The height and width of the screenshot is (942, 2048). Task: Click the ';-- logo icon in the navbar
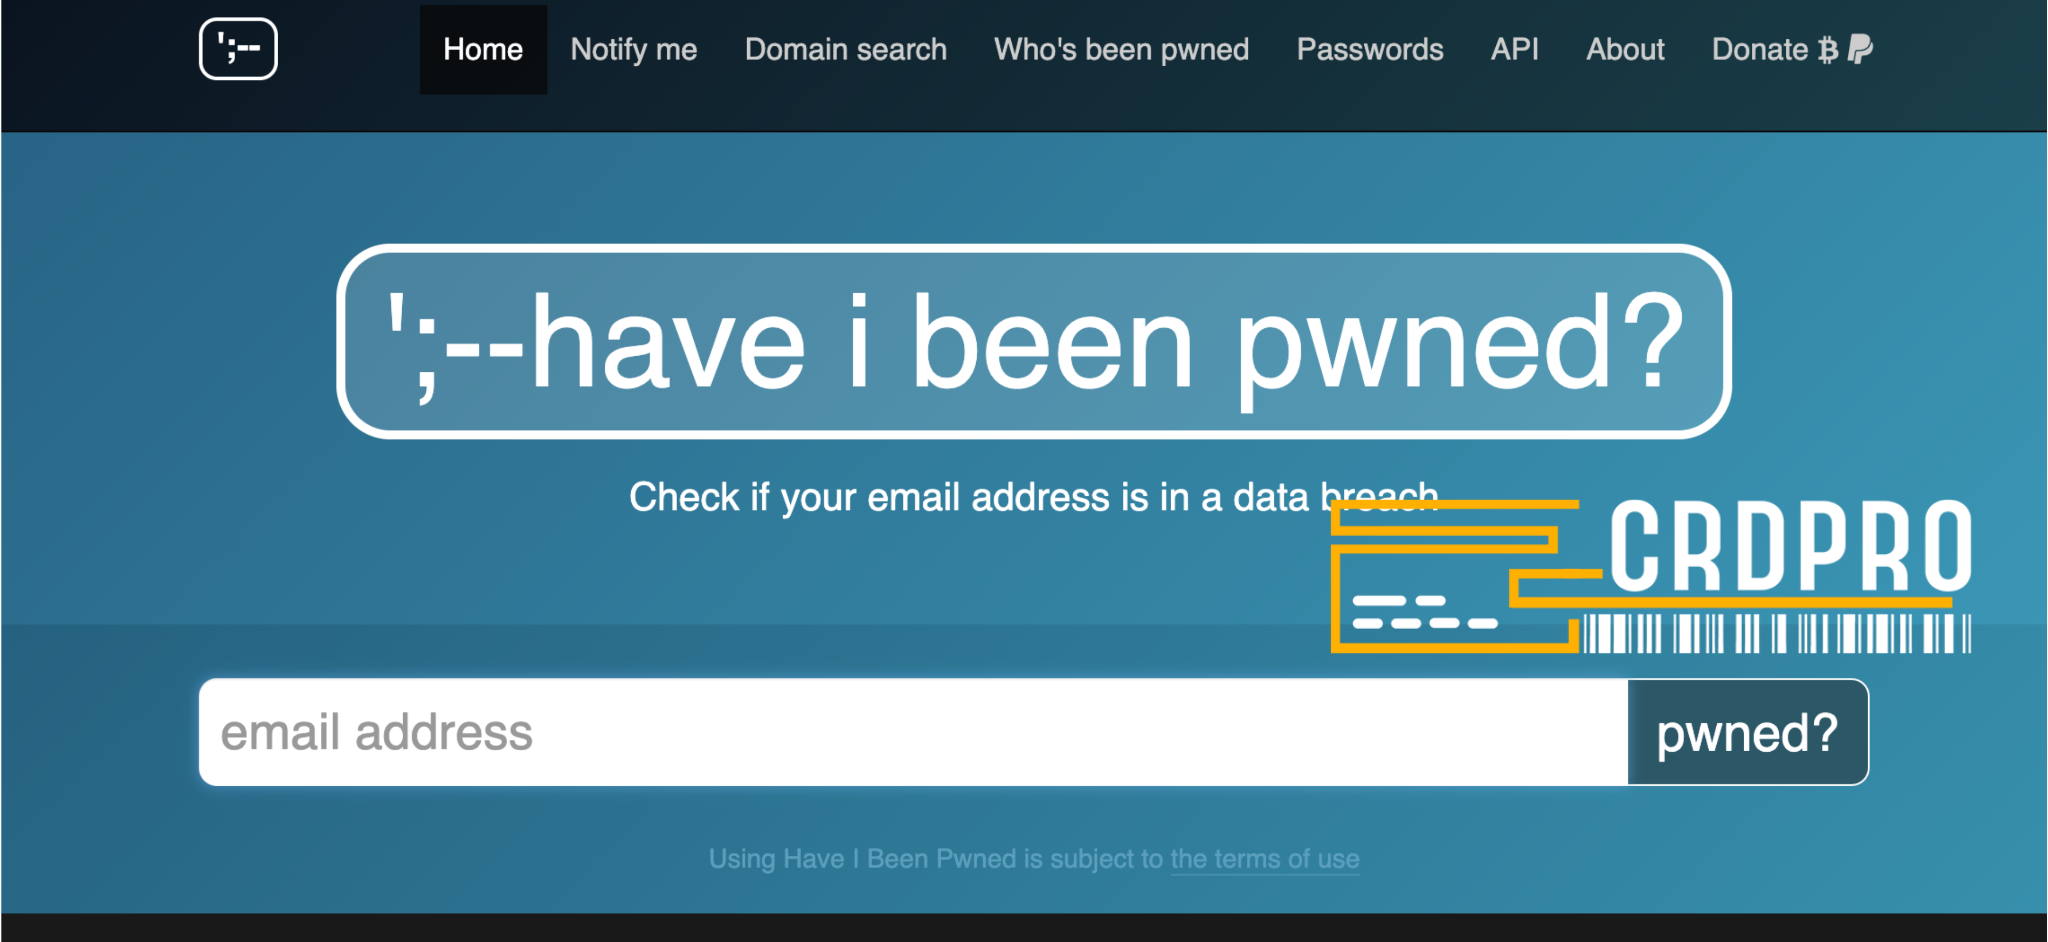tap(238, 49)
